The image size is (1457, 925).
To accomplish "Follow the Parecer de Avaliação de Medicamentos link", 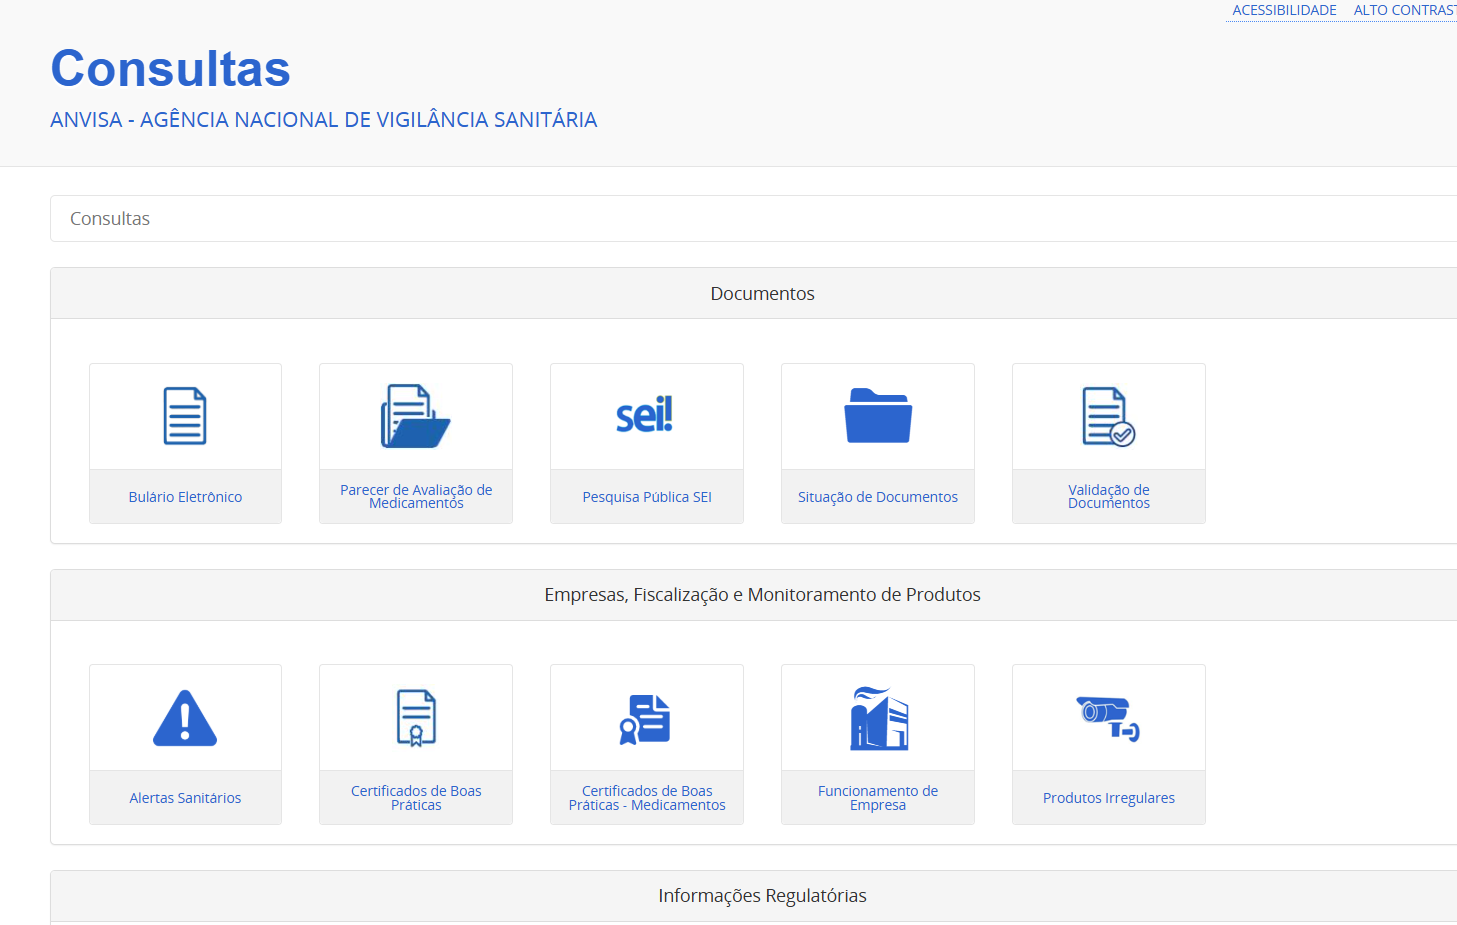I will (416, 496).
